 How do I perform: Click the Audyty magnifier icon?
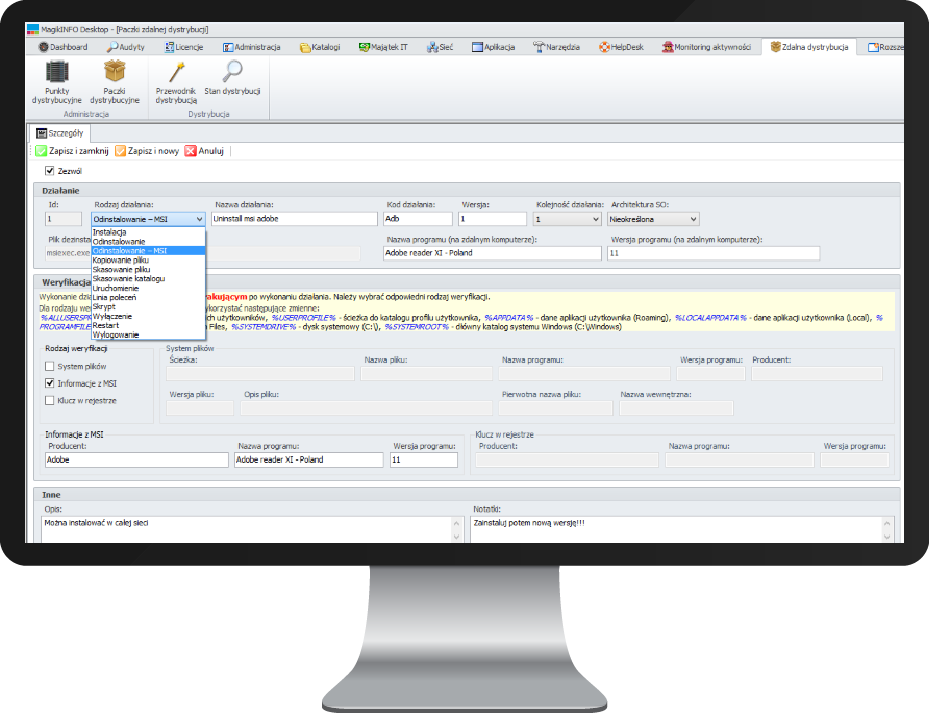pyautogui.click(x=113, y=47)
